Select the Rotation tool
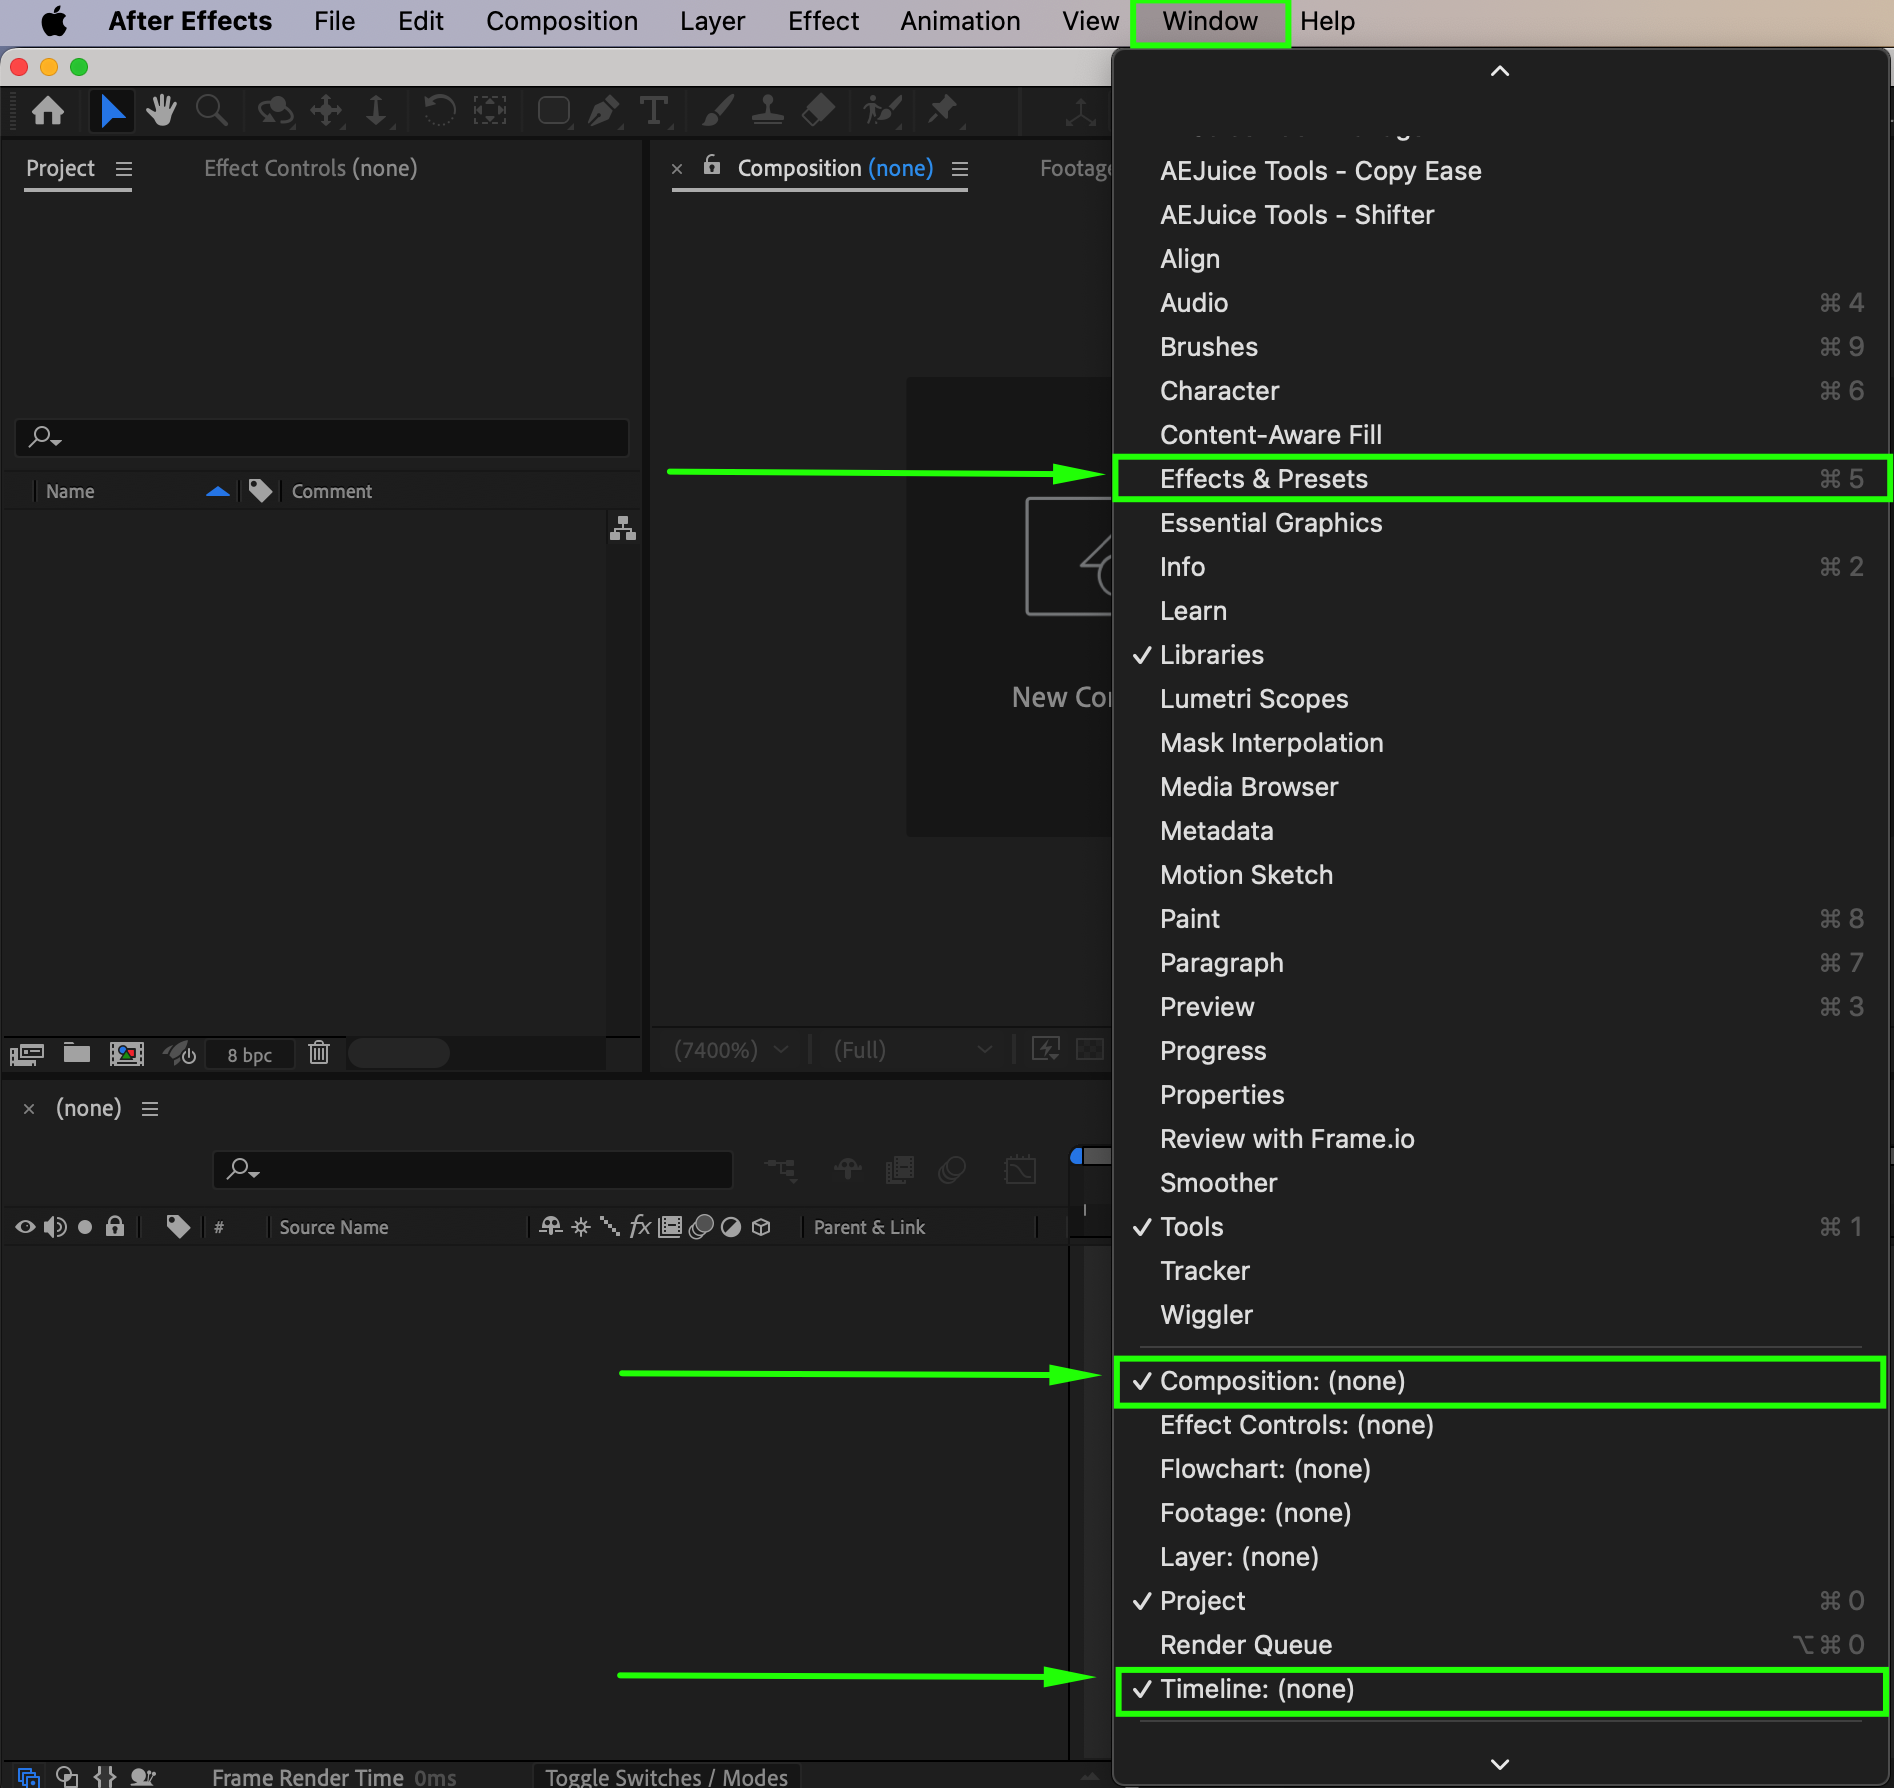This screenshot has width=1894, height=1788. 438,110
